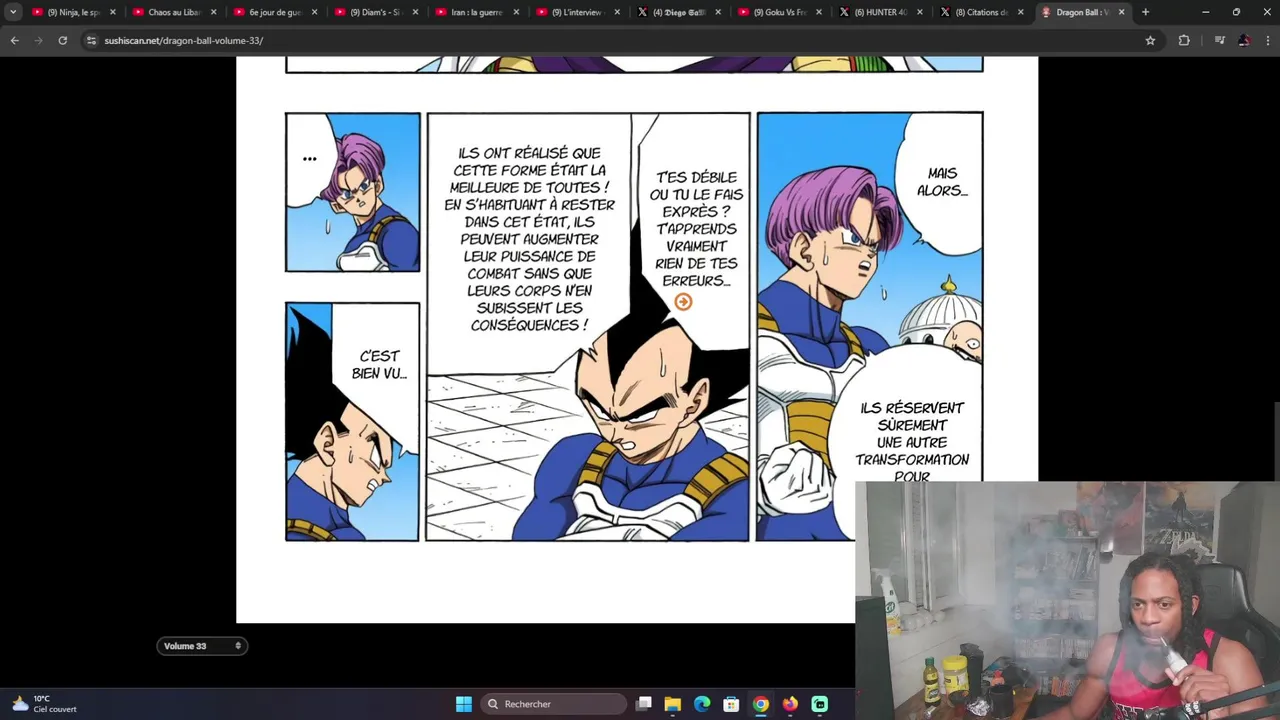Open the media control icon in toolbar
This screenshot has width=1280, height=720.
coord(1219,40)
